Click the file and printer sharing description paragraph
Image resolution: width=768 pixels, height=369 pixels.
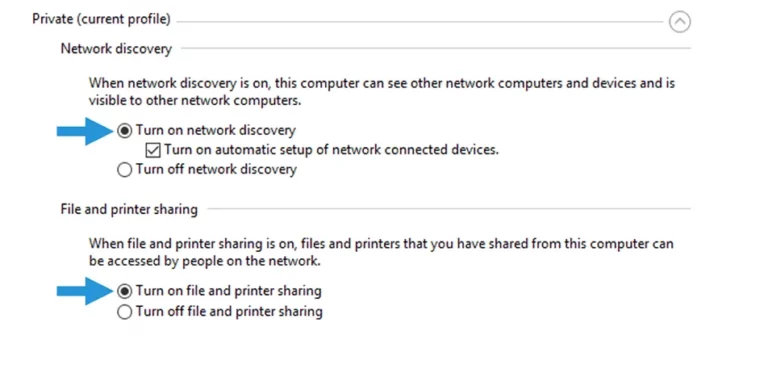381,252
